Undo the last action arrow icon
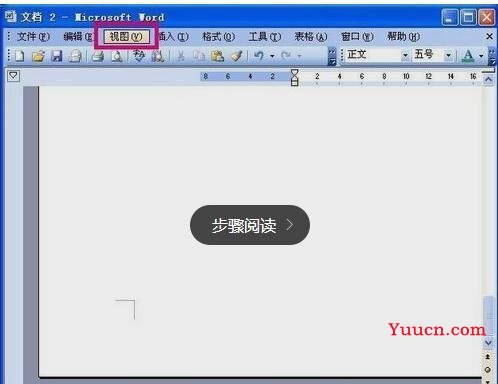The image size is (498, 384). (x=259, y=56)
